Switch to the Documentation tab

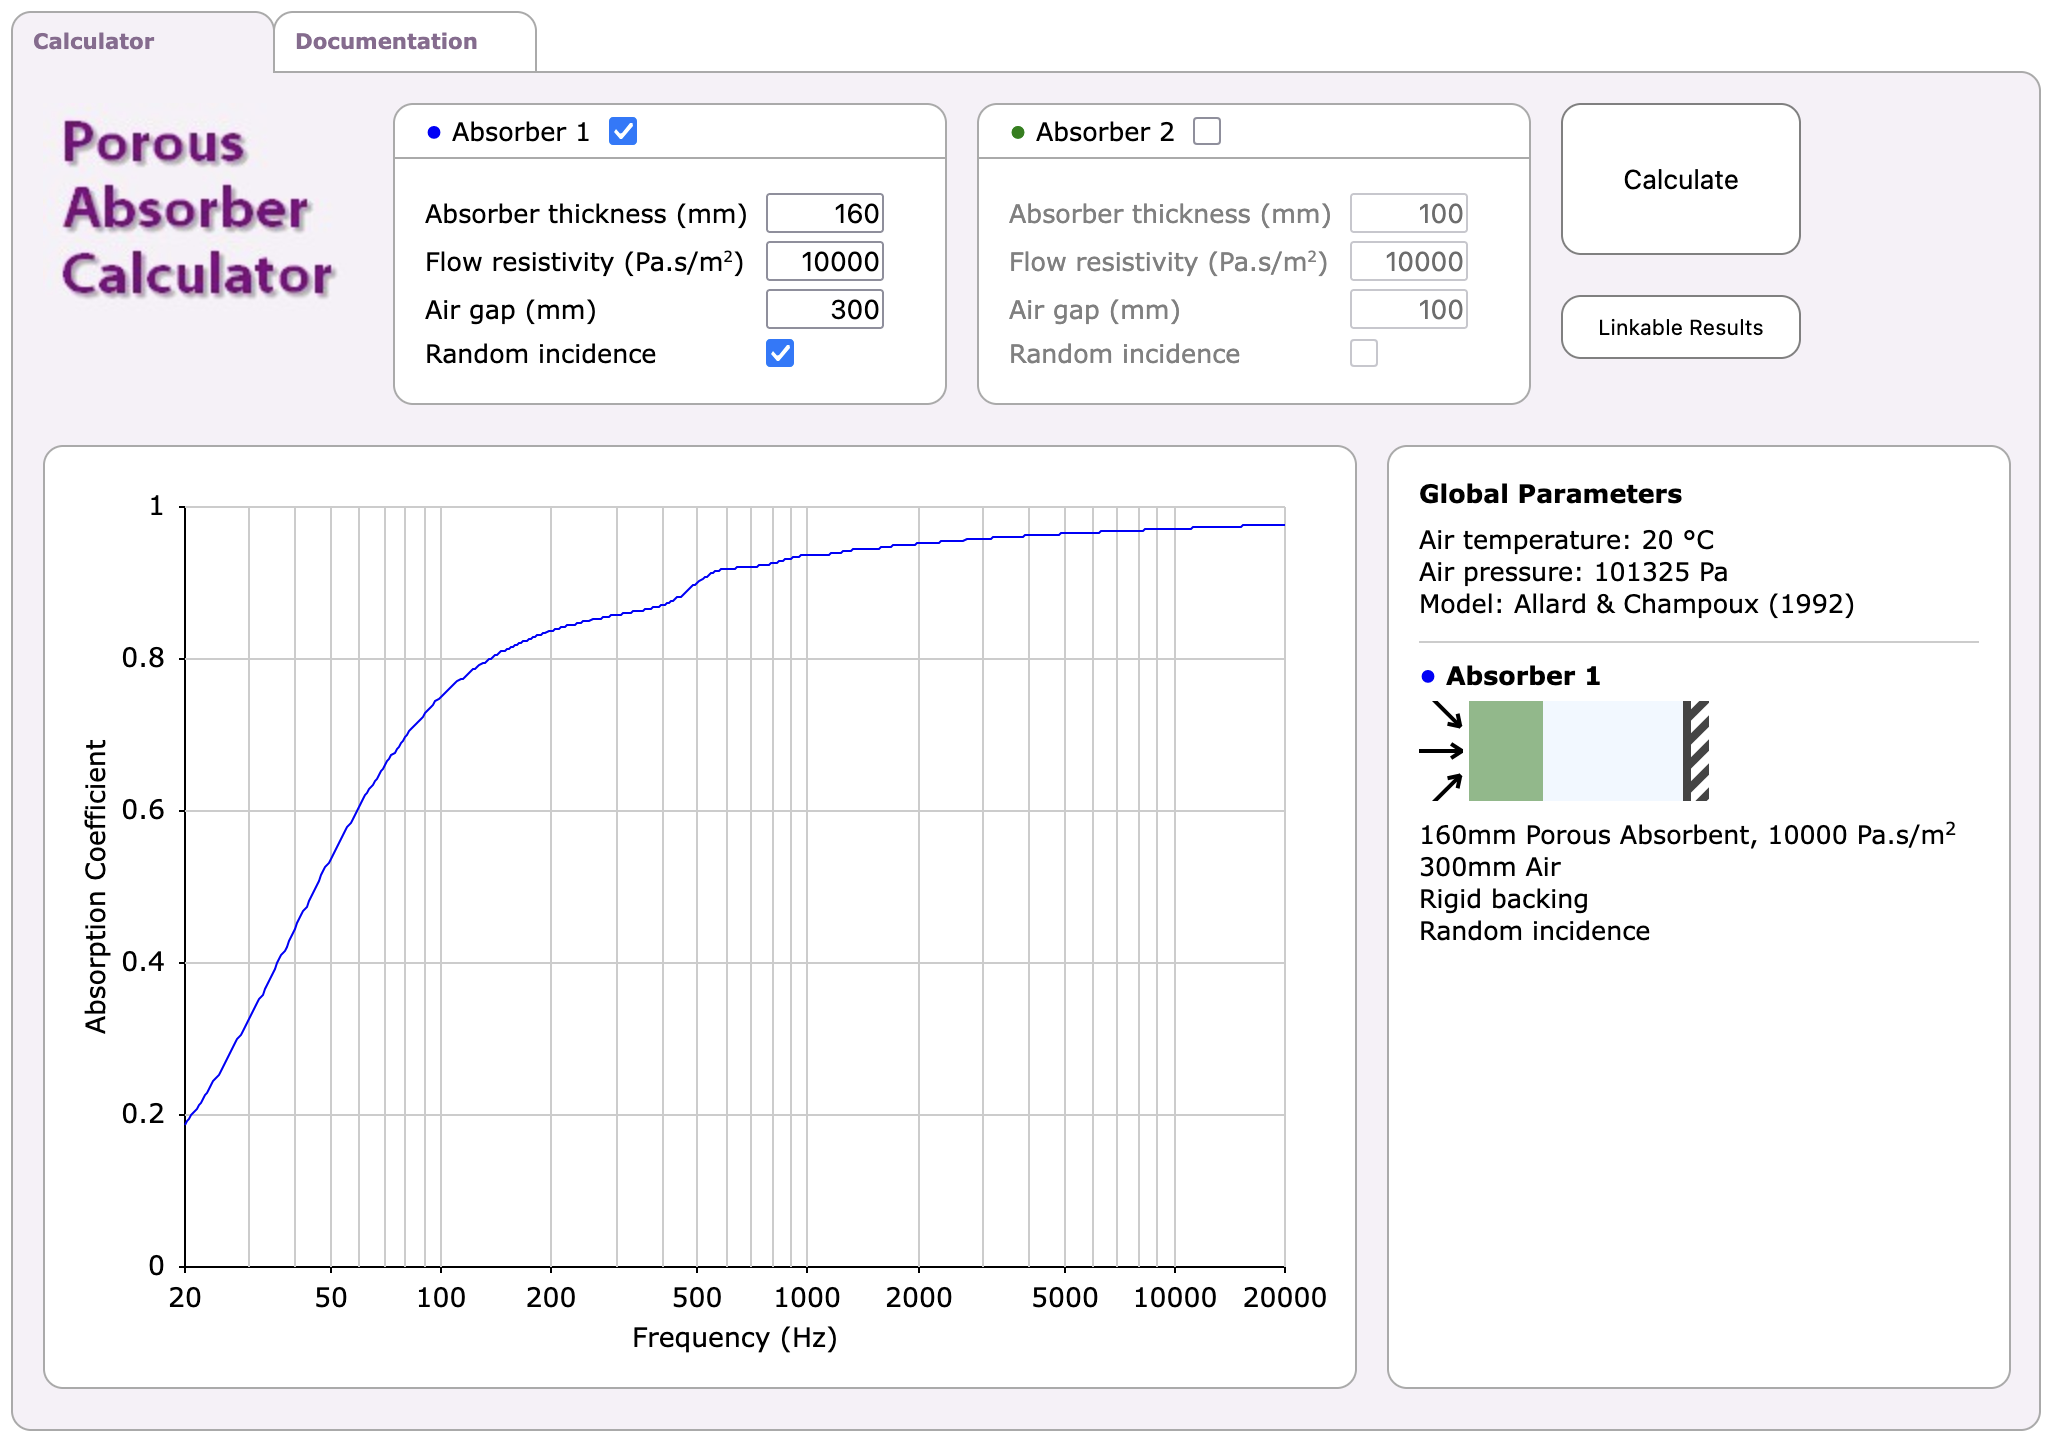[386, 42]
